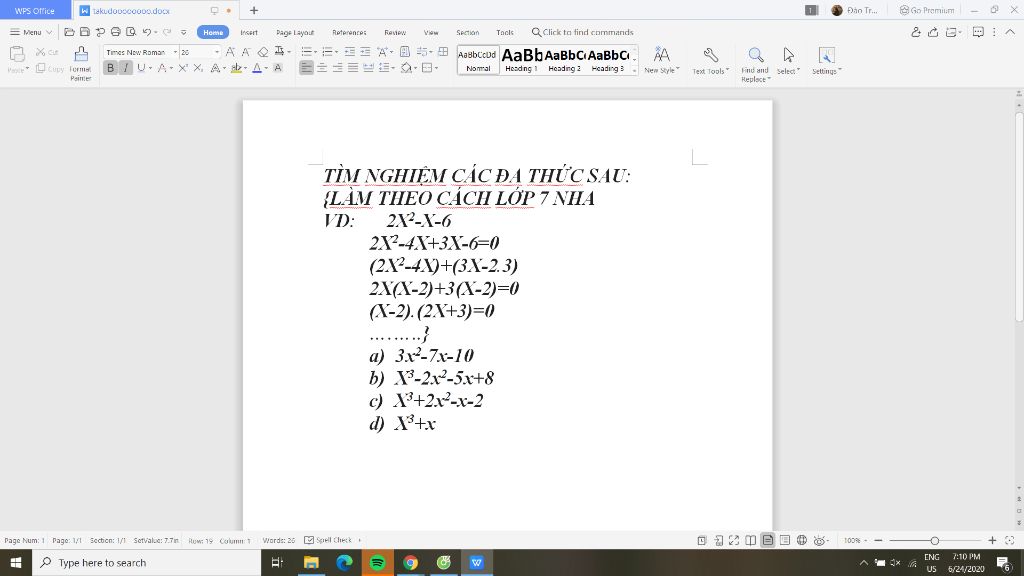Open a new tab with plus button
Screen dimensions: 1024x576
click(x=254, y=10)
